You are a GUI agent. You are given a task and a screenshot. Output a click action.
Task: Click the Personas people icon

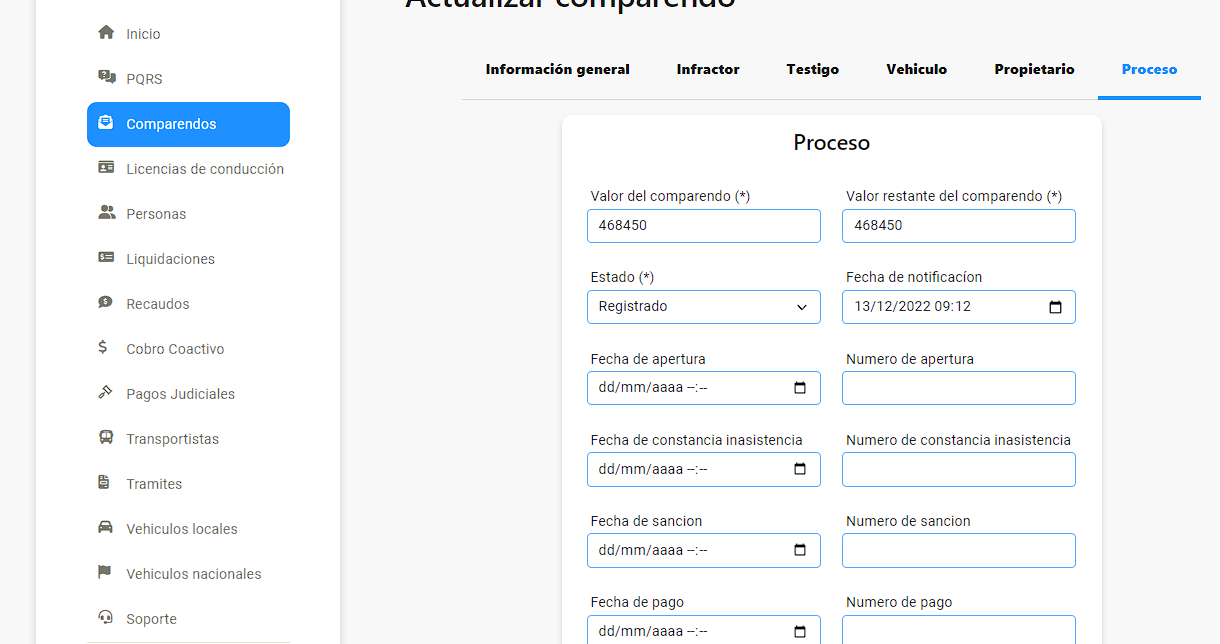coord(106,213)
